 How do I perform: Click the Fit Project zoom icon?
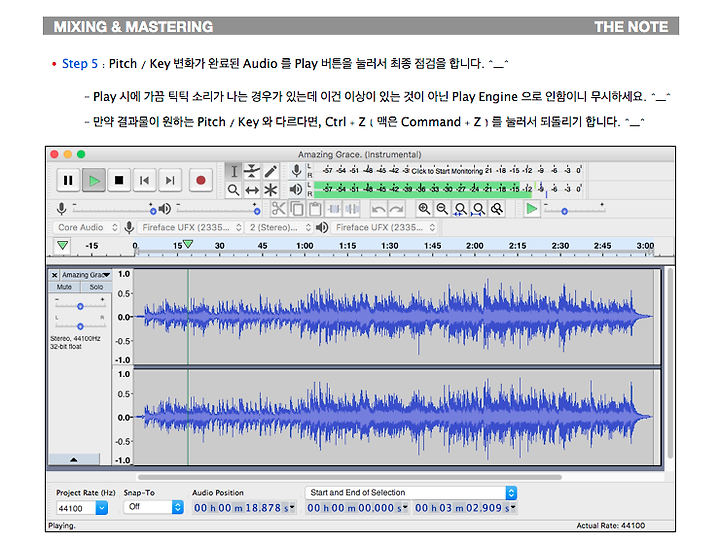pyautogui.click(x=478, y=209)
